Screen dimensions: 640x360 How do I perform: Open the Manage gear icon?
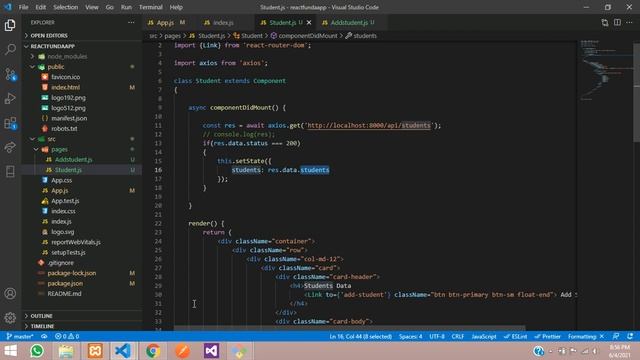10,317
